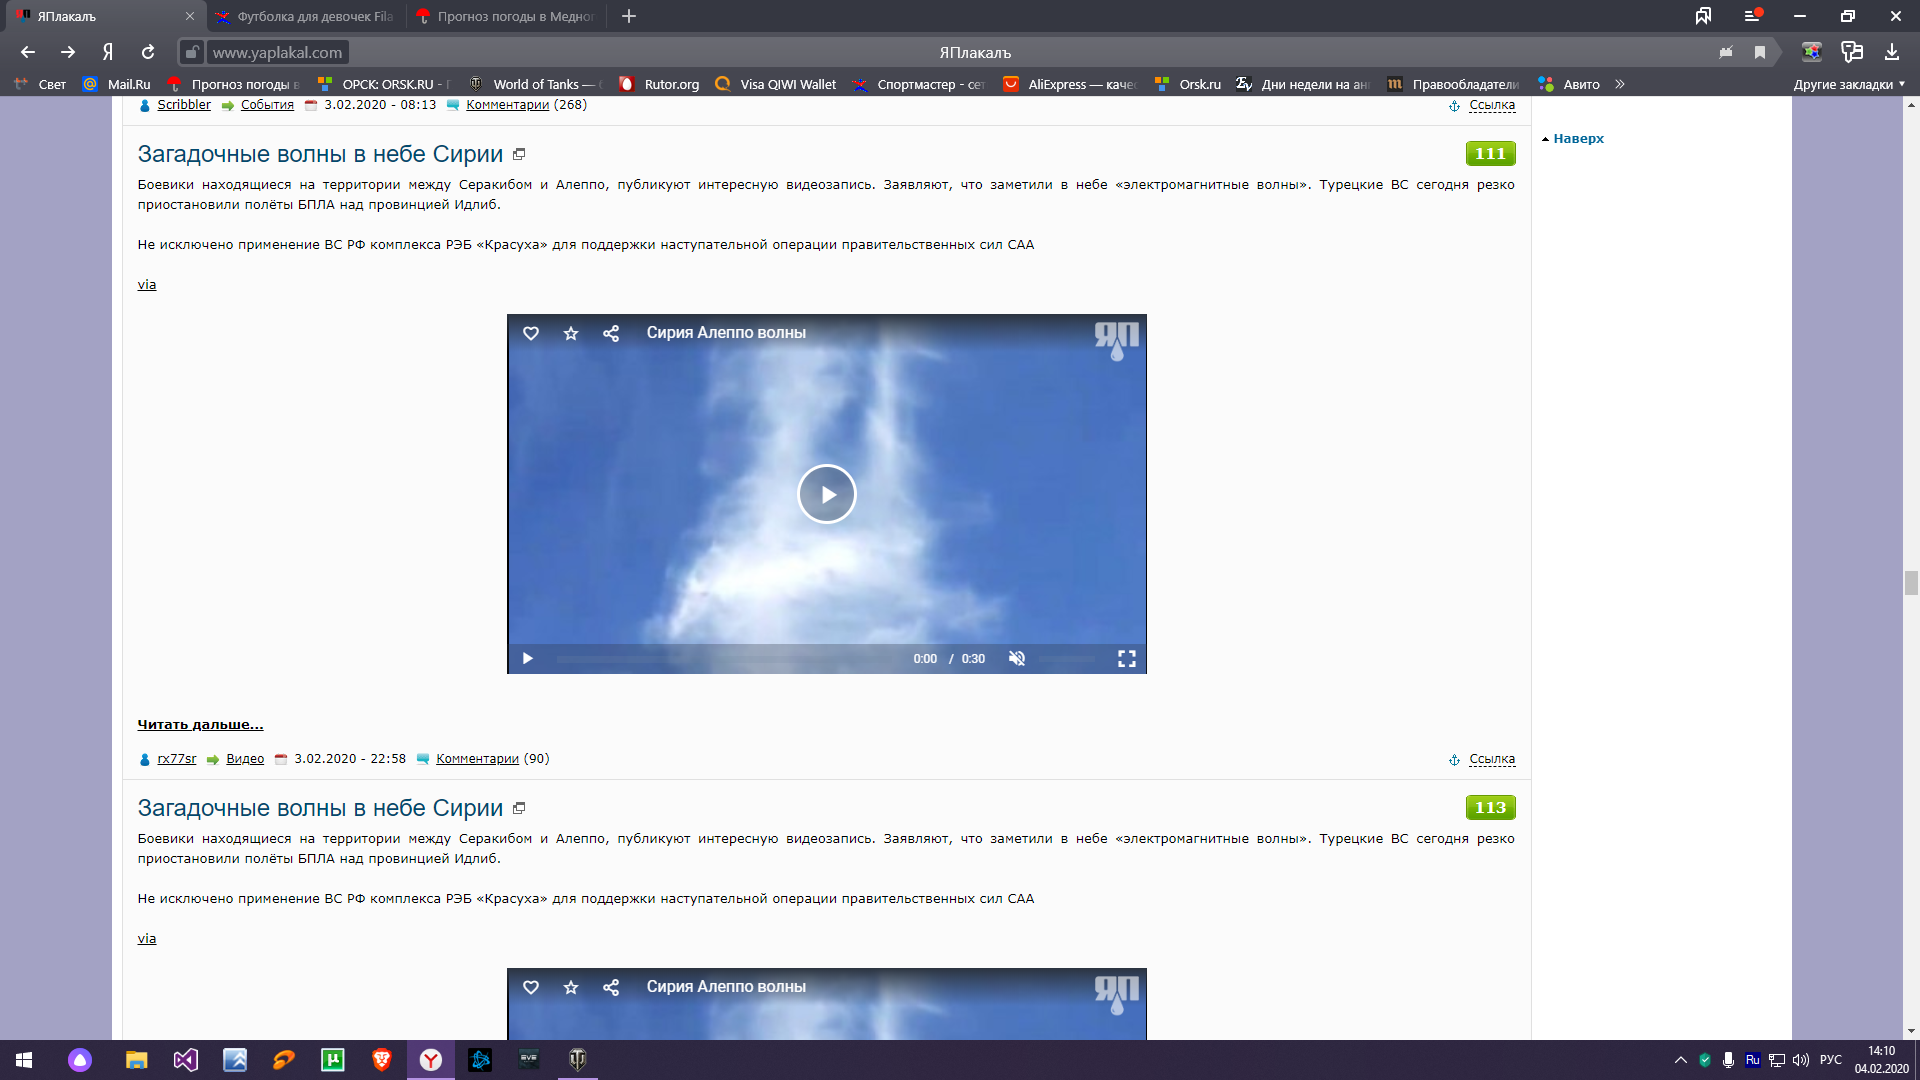
Task: Follow the first post's via link
Action: coord(147,285)
